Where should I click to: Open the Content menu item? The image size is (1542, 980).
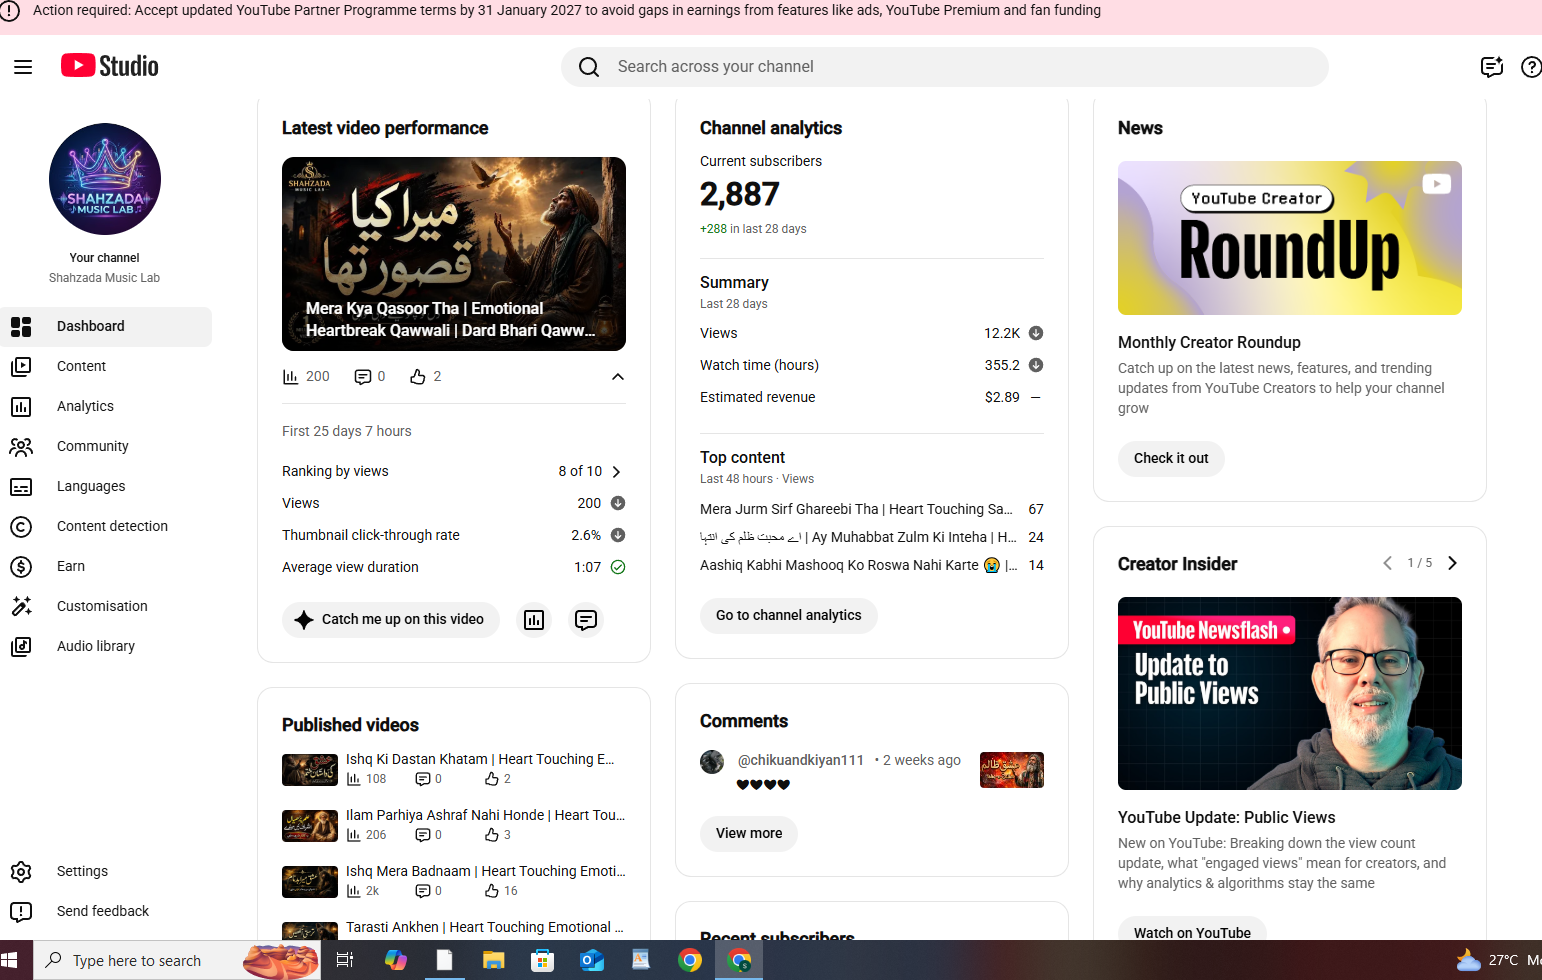tap(106, 367)
